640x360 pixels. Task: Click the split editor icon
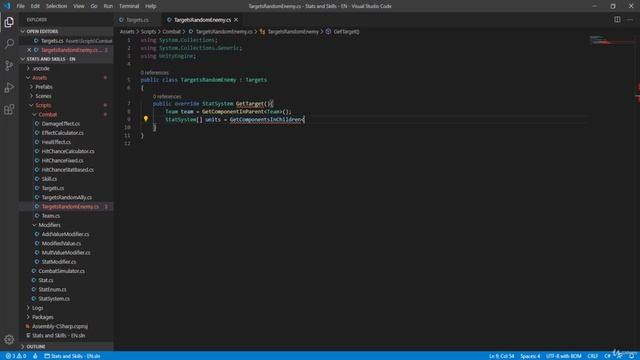pos(617,20)
